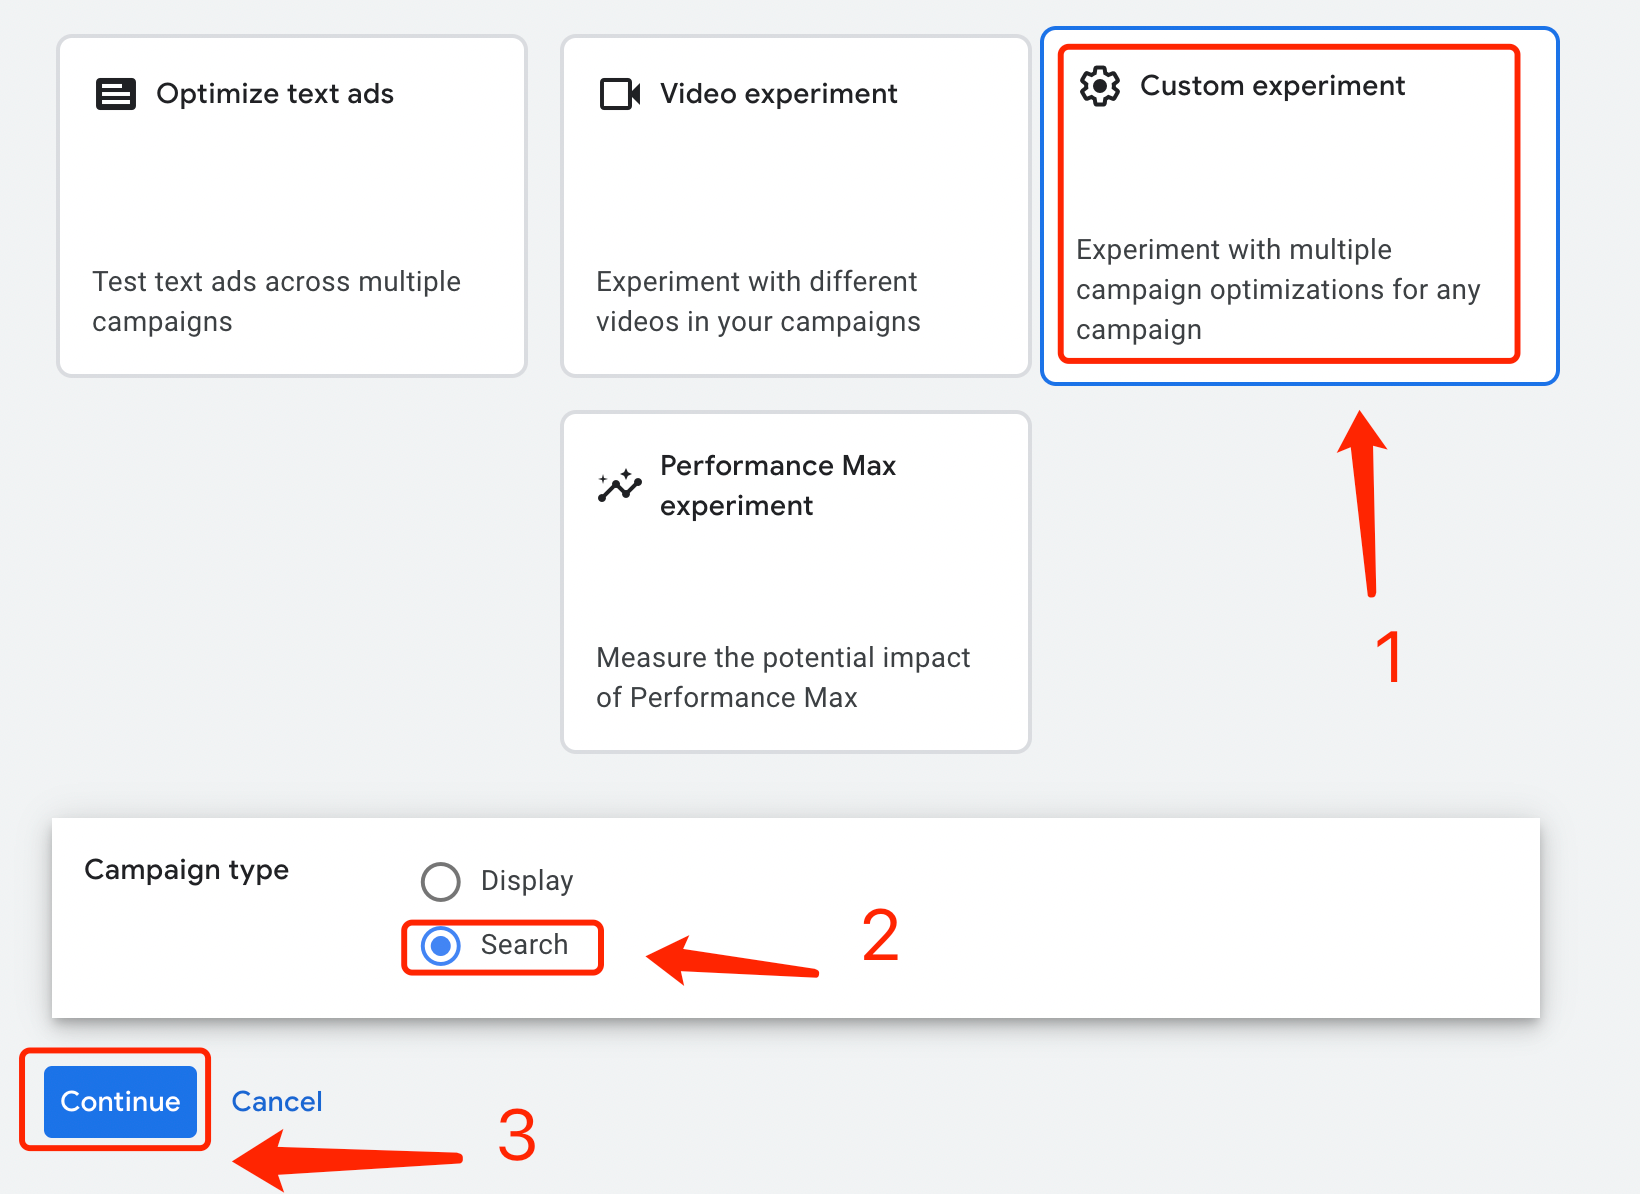Click 'Experiment with different videos' description
The image size is (1640, 1194).
tap(758, 301)
